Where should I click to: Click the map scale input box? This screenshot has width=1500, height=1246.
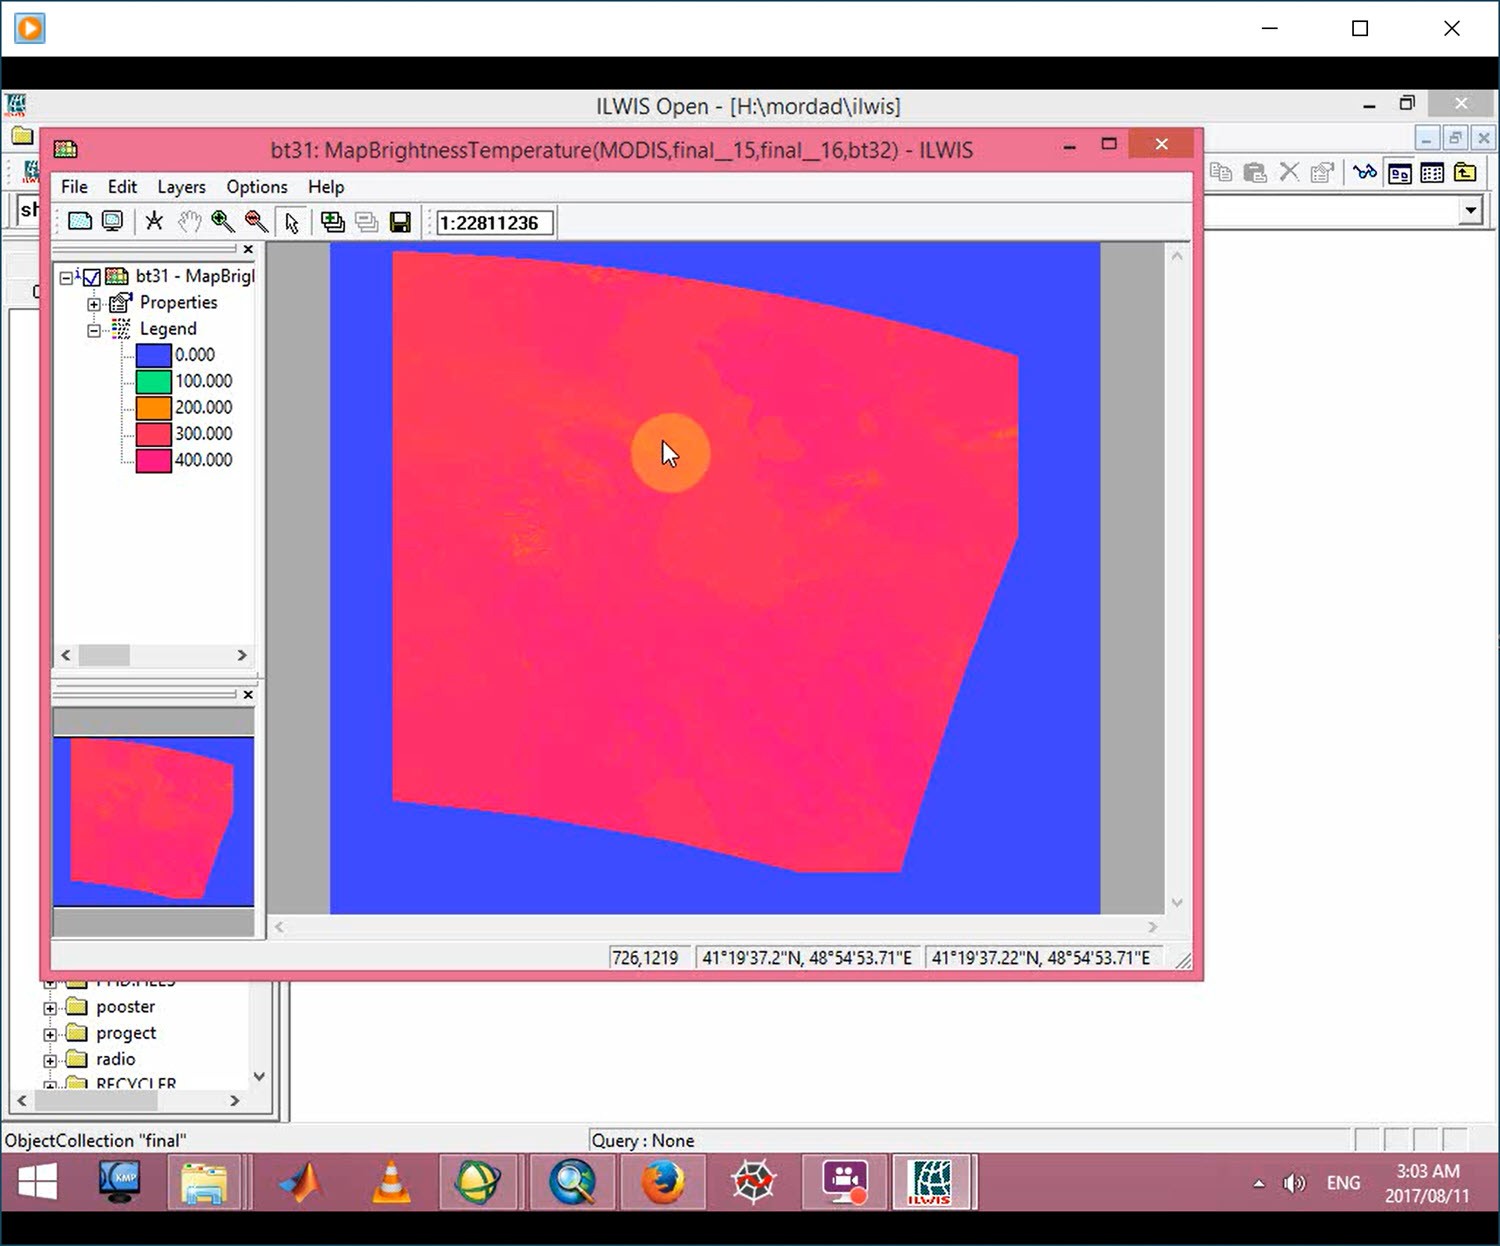tap(494, 223)
